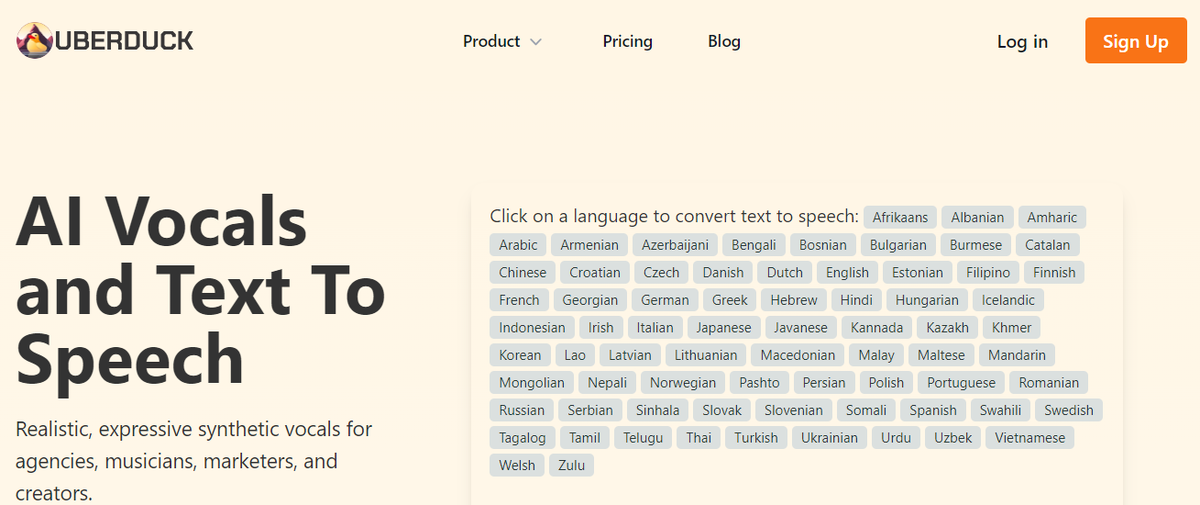Select the Zulu language tag
Viewport: 1200px width, 505px height.
572,465
